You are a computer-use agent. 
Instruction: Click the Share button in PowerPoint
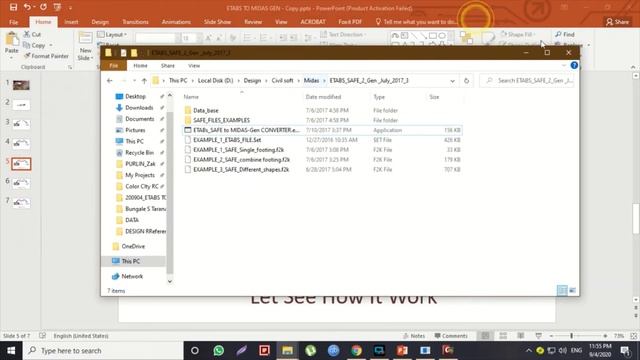tap(617, 22)
